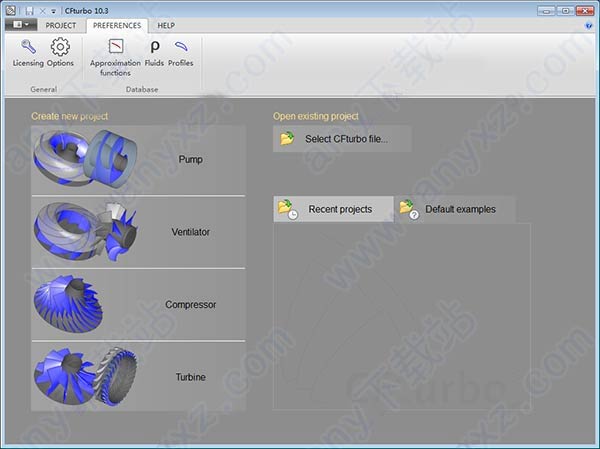Viewport: 600px width, 449px height.
Task: Expand the quick access toolbar customize arrow
Action: pyautogui.click(x=53, y=11)
